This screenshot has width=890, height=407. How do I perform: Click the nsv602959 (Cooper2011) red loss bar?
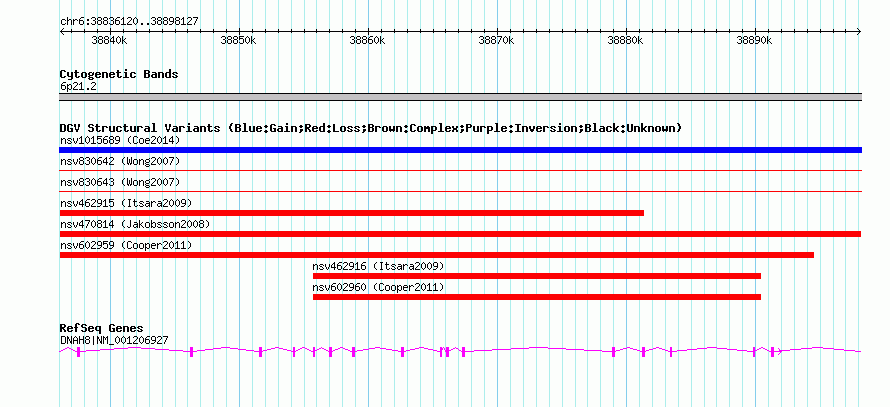[436, 255]
